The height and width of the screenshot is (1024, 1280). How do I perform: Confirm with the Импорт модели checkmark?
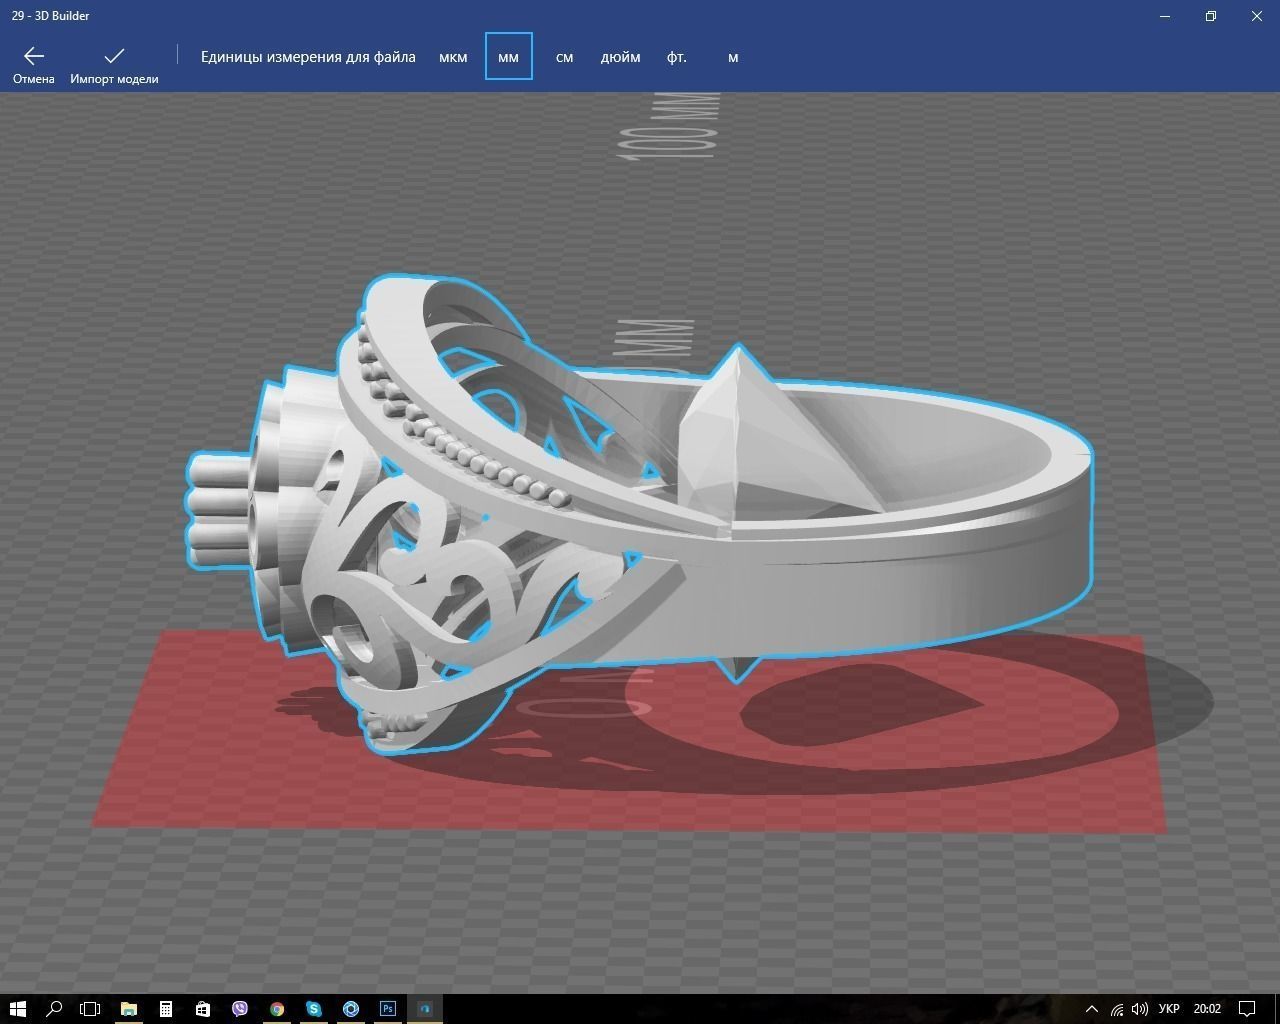[114, 64]
